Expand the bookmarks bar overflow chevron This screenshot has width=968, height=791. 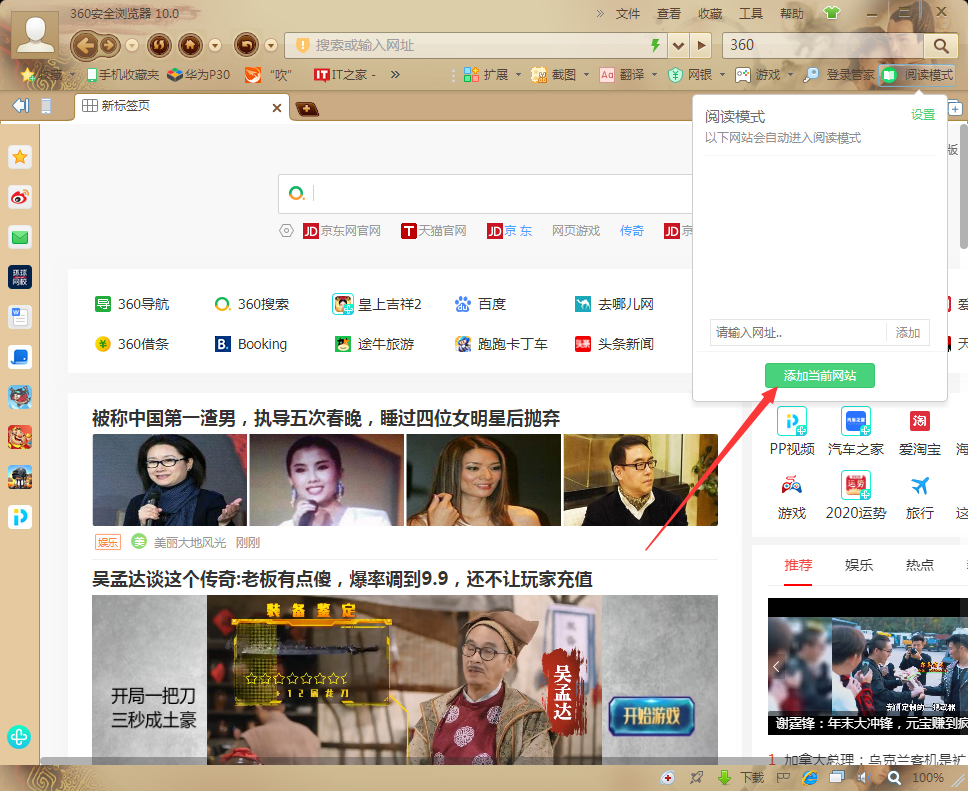tap(393, 74)
